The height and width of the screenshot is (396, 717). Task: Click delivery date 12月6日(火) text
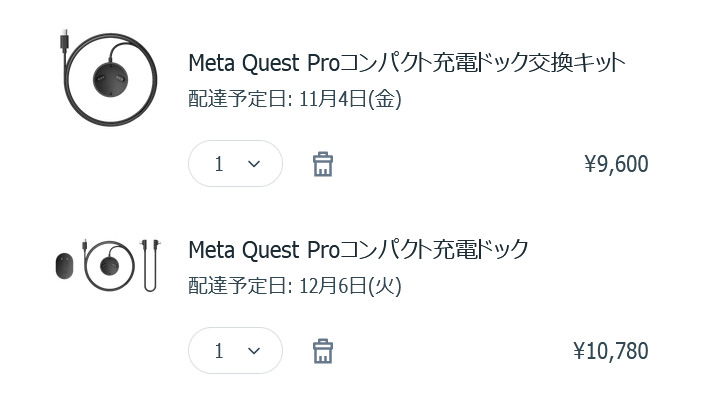click(350, 286)
